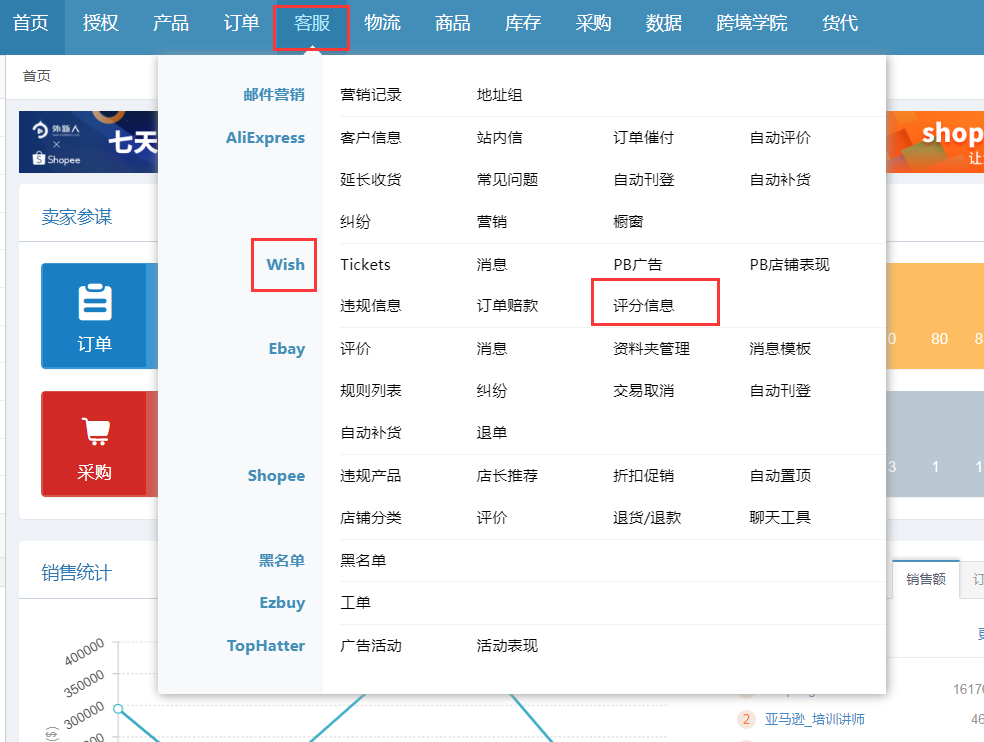
Task: Switch to the 销售额 tab
Action: pos(926,579)
